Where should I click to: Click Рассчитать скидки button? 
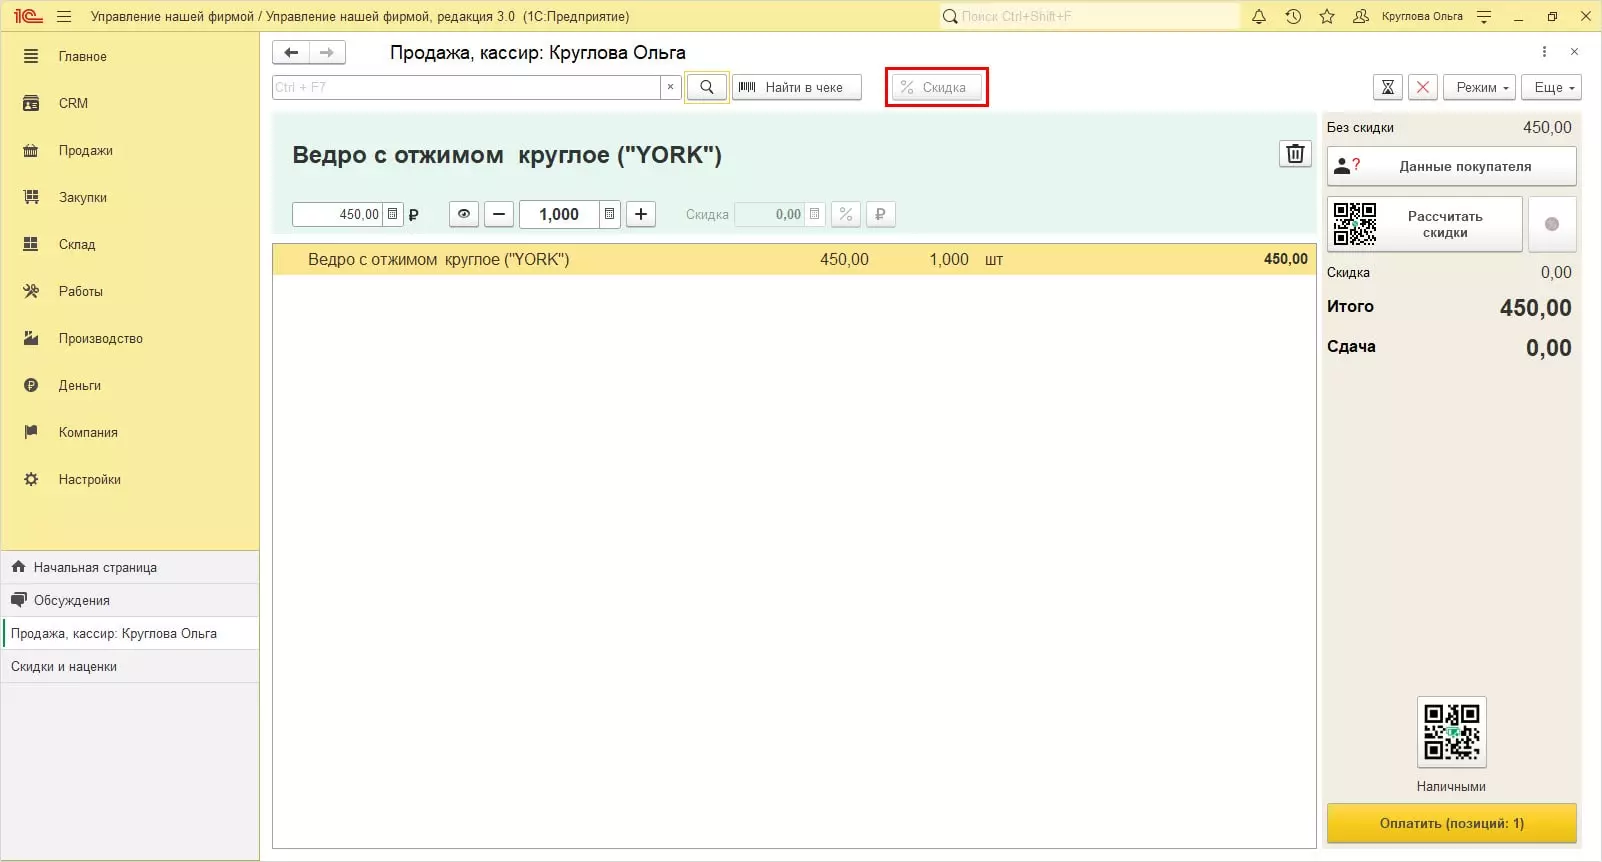(x=1425, y=224)
